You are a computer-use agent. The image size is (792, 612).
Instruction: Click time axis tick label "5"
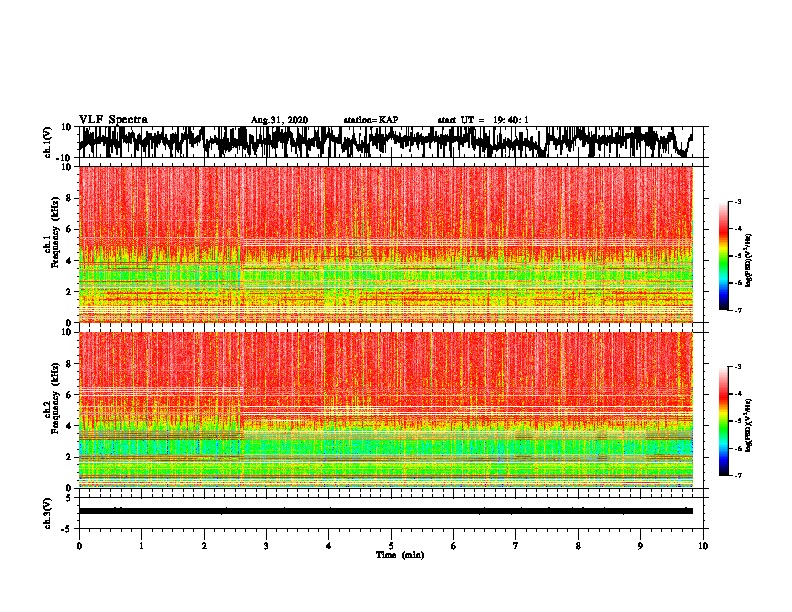[x=391, y=546]
